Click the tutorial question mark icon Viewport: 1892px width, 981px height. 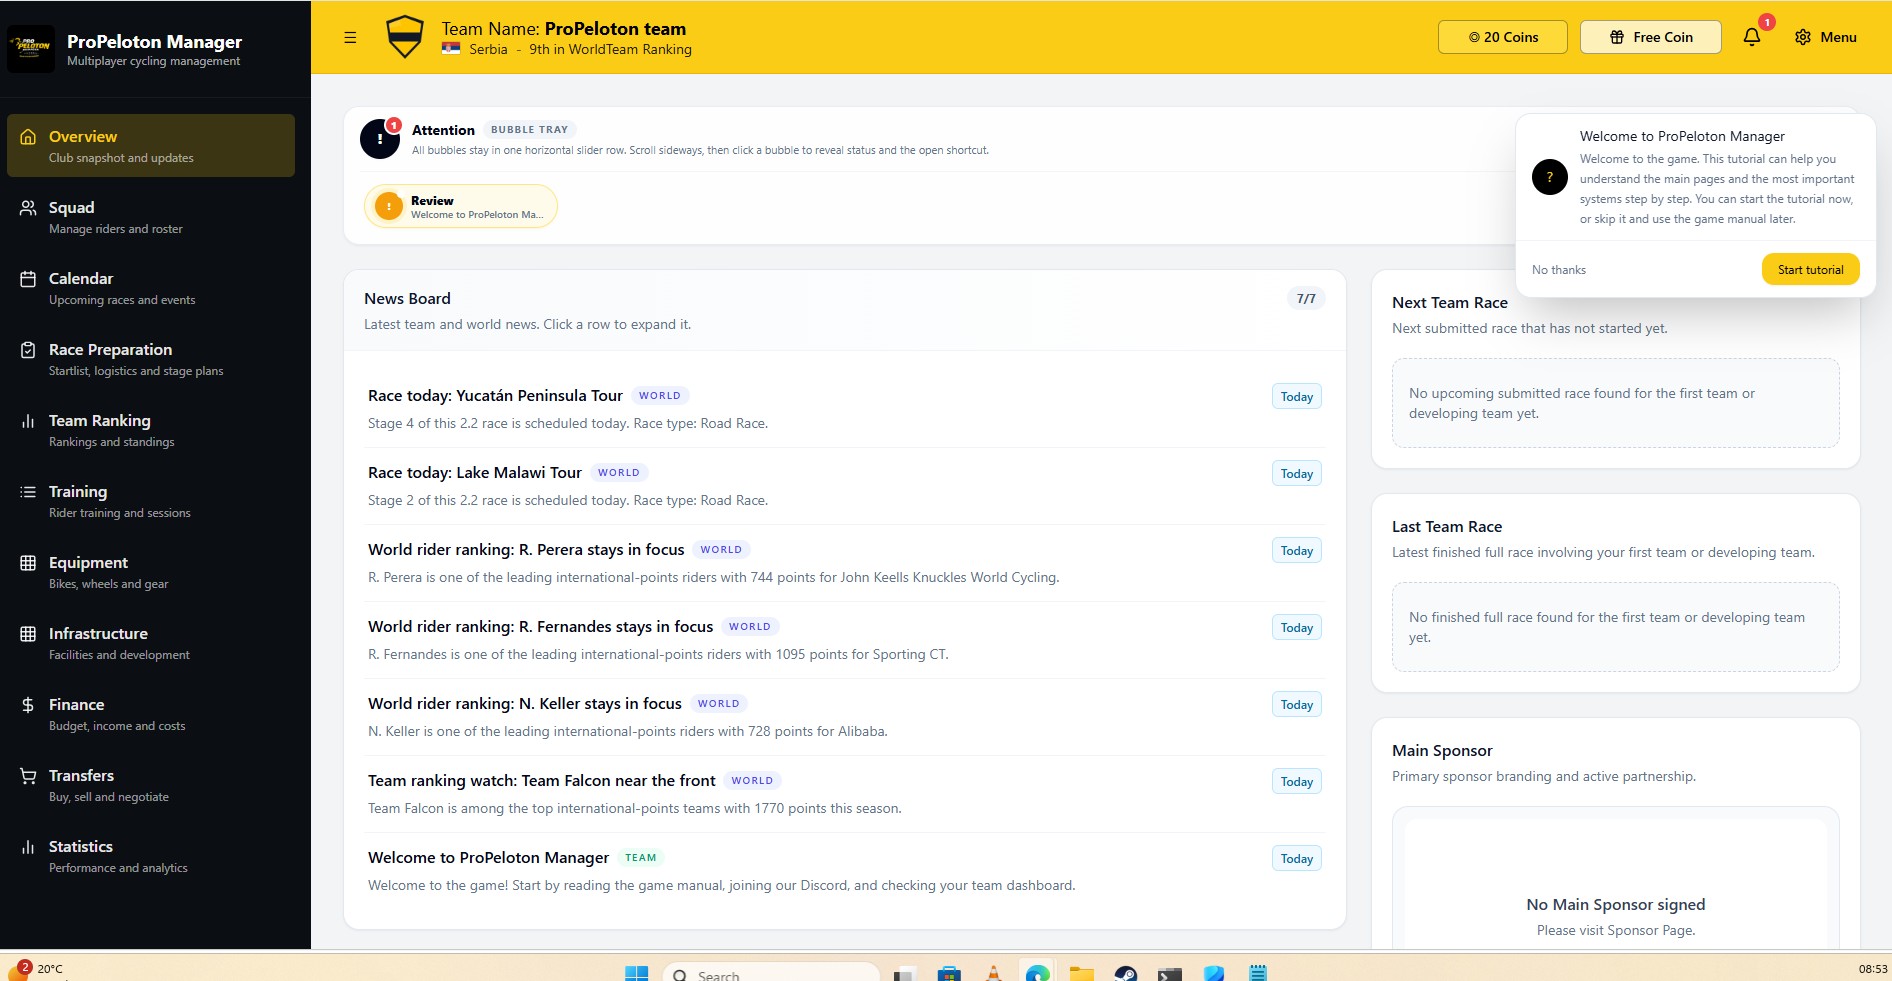pos(1550,177)
